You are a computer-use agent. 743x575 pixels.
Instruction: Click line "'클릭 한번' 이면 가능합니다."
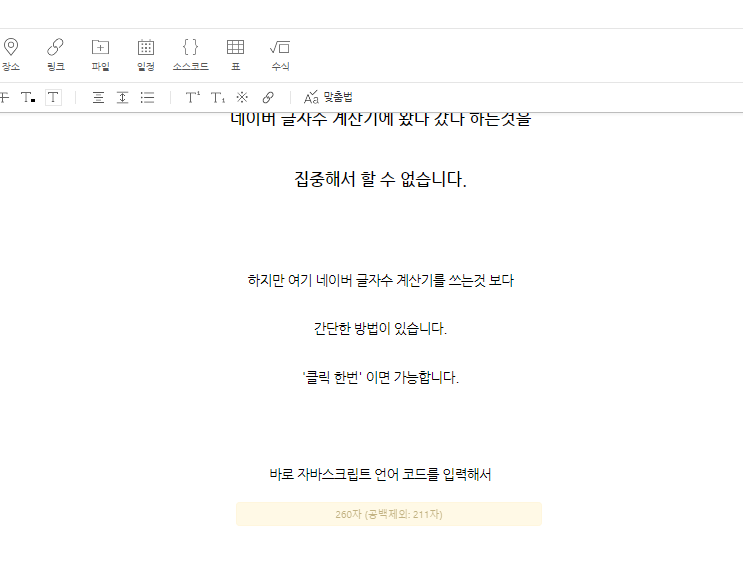(381, 377)
